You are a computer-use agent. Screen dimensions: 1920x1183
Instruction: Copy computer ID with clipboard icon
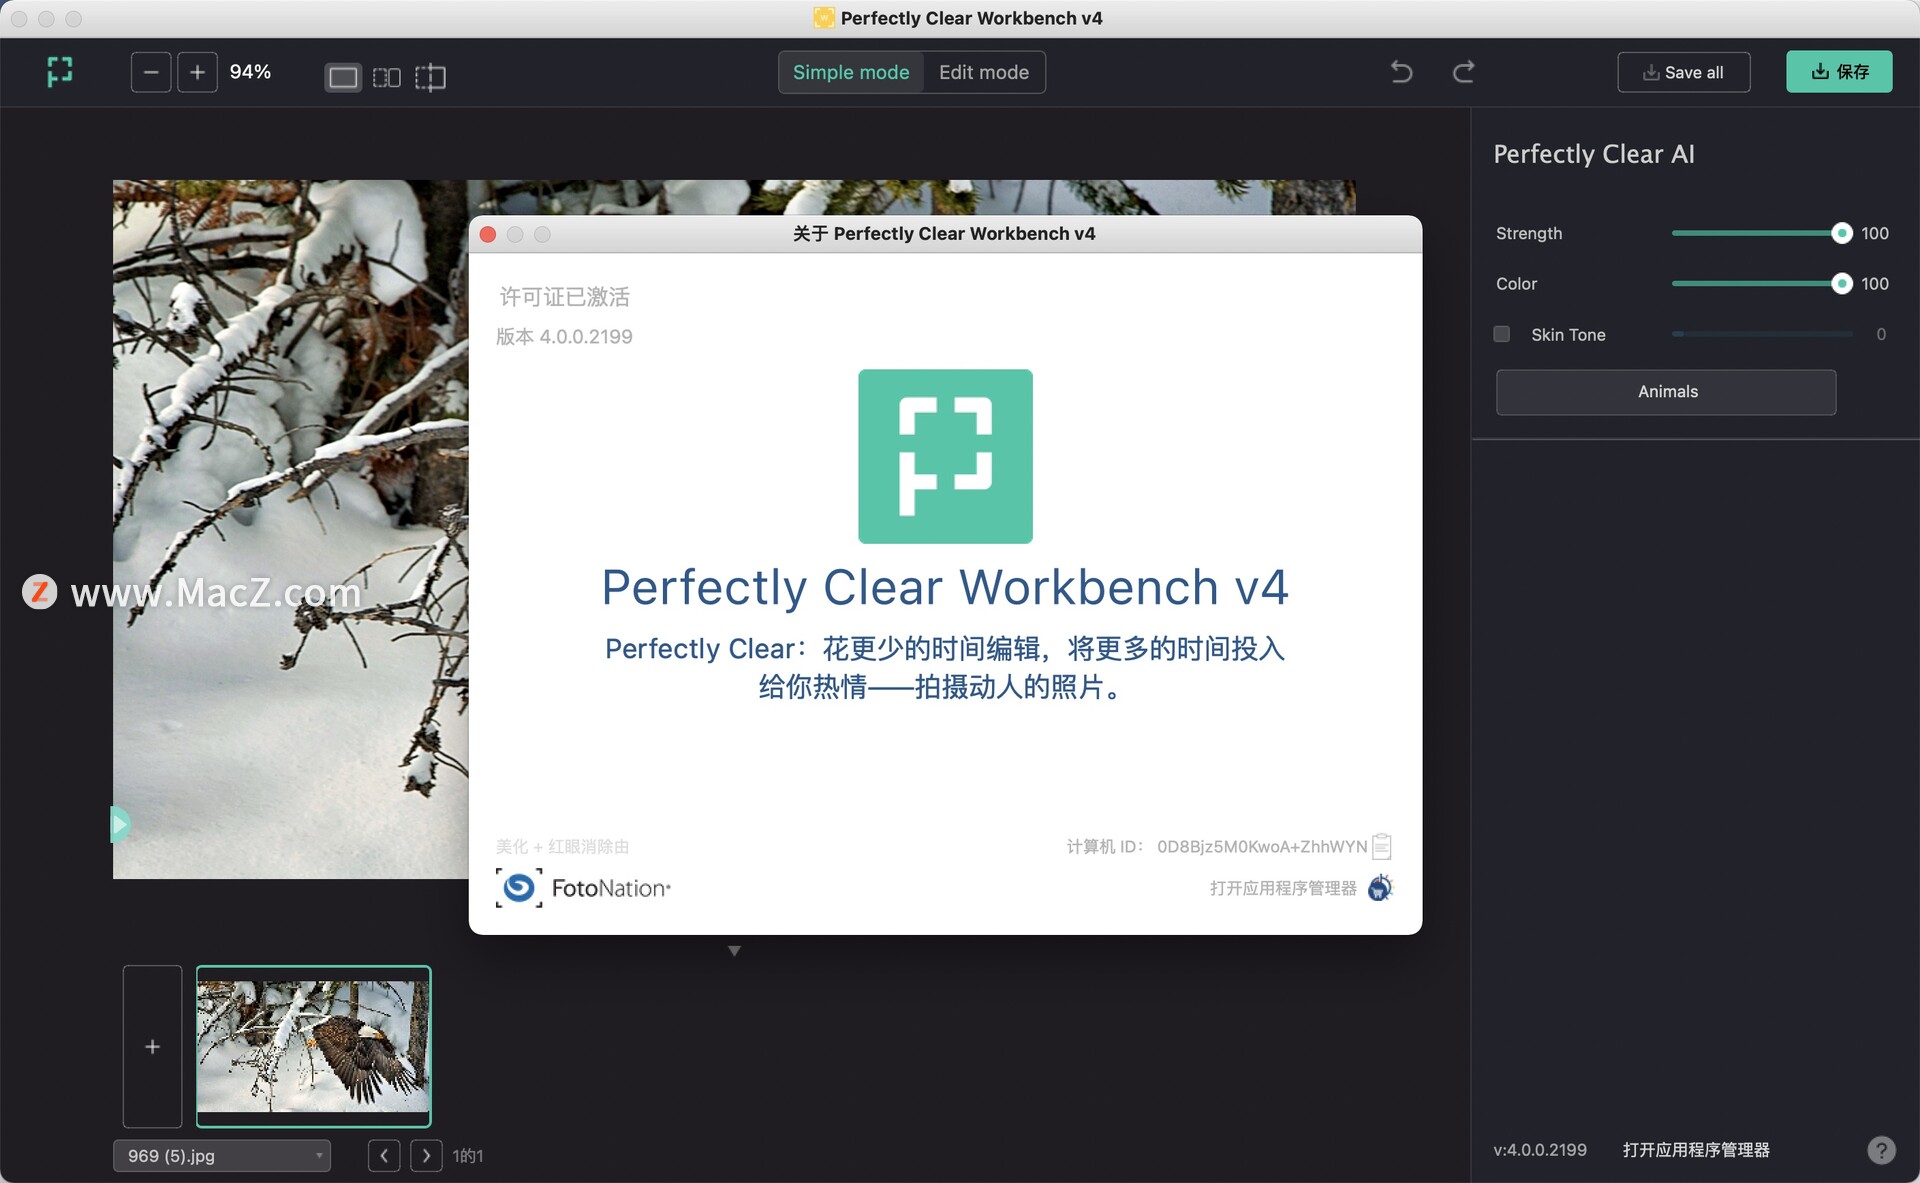1382,846
